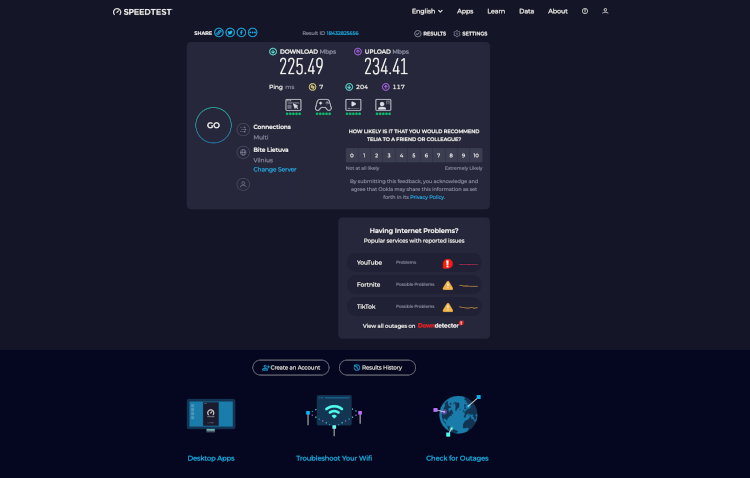Select rating 2 for recommendation
Image resolution: width=750 pixels, height=478 pixels.
376,155
